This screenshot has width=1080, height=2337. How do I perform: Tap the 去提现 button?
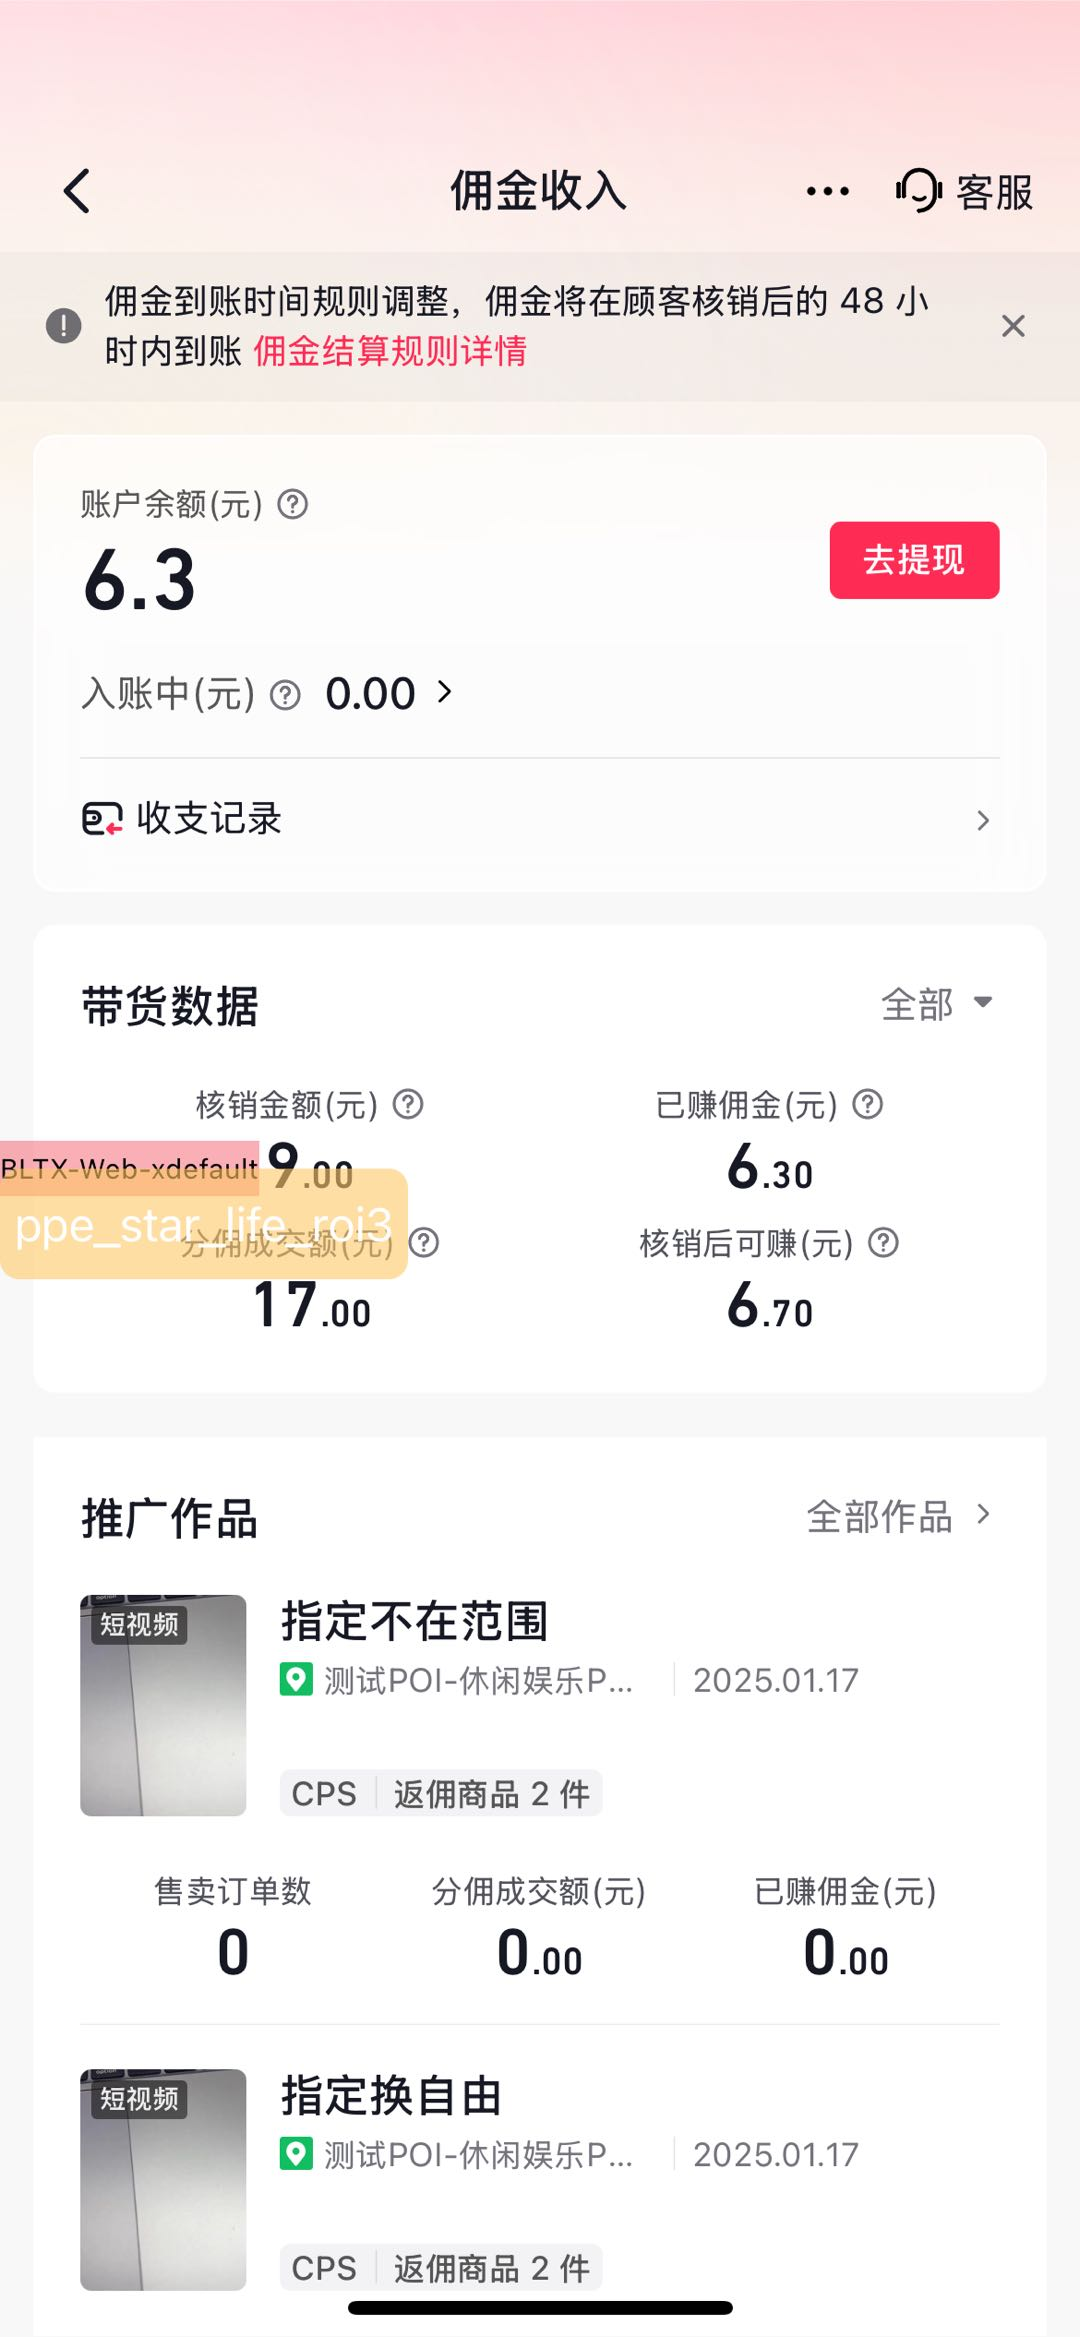point(914,560)
